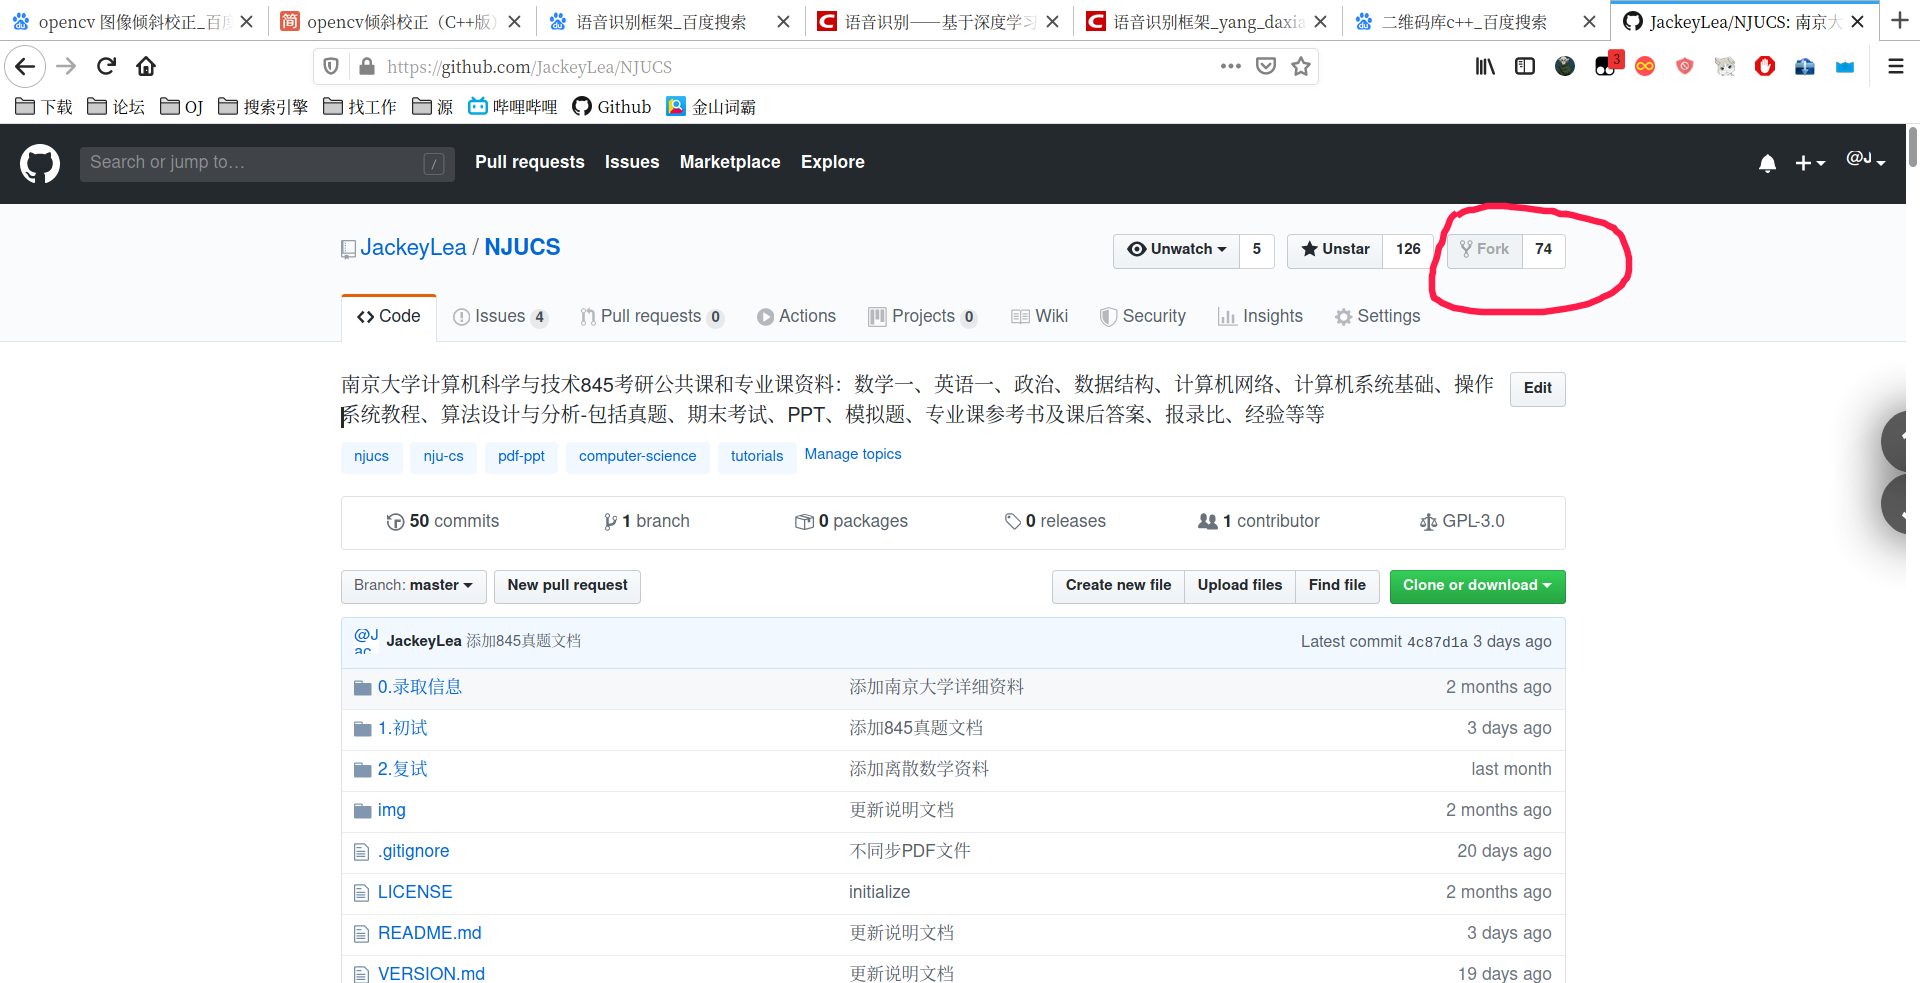Open the img folder
The width and height of the screenshot is (1920, 983).
tap(391, 810)
